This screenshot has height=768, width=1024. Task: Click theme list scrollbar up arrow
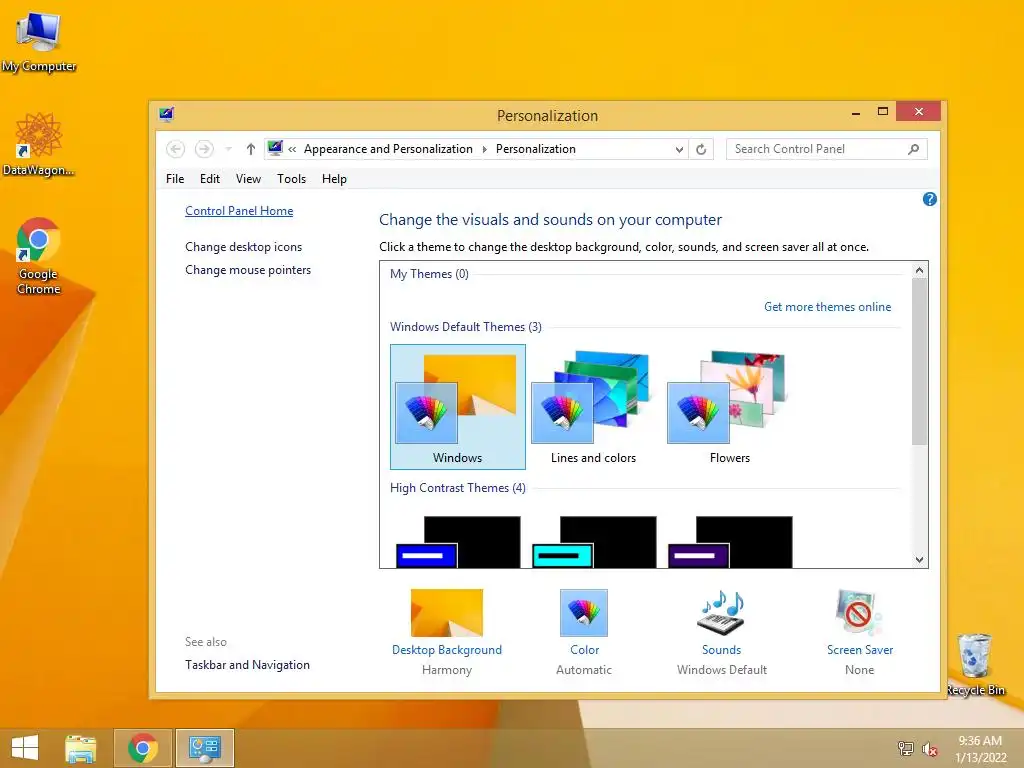click(x=920, y=270)
